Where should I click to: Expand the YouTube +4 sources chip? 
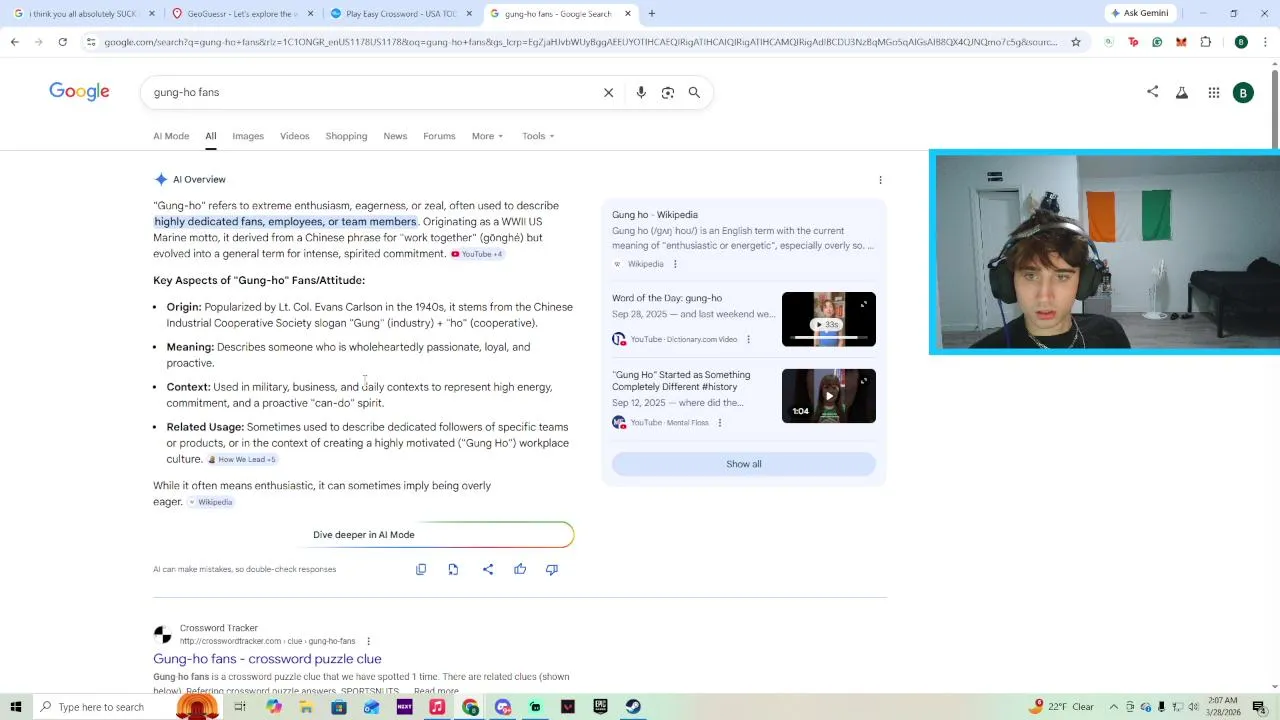[x=477, y=254]
